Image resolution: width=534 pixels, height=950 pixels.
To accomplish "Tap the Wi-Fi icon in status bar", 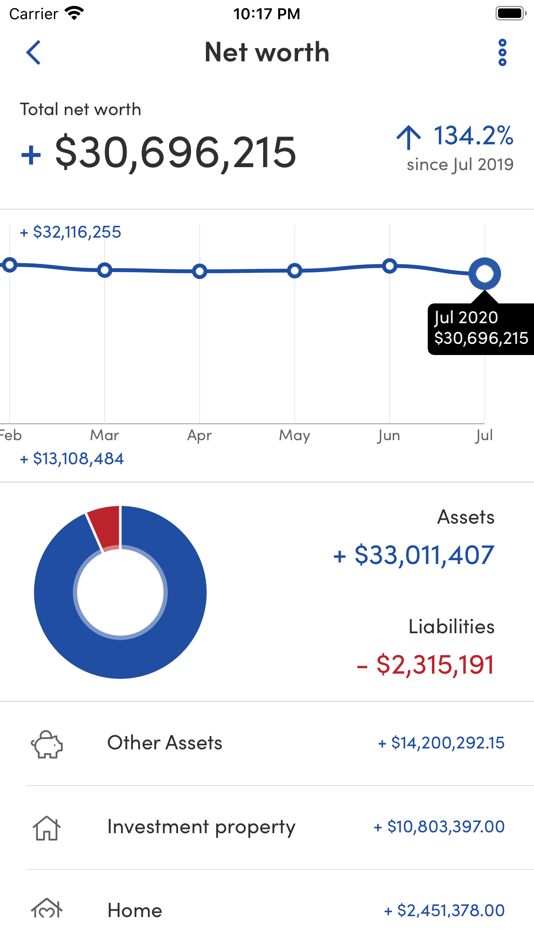I will [74, 13].
